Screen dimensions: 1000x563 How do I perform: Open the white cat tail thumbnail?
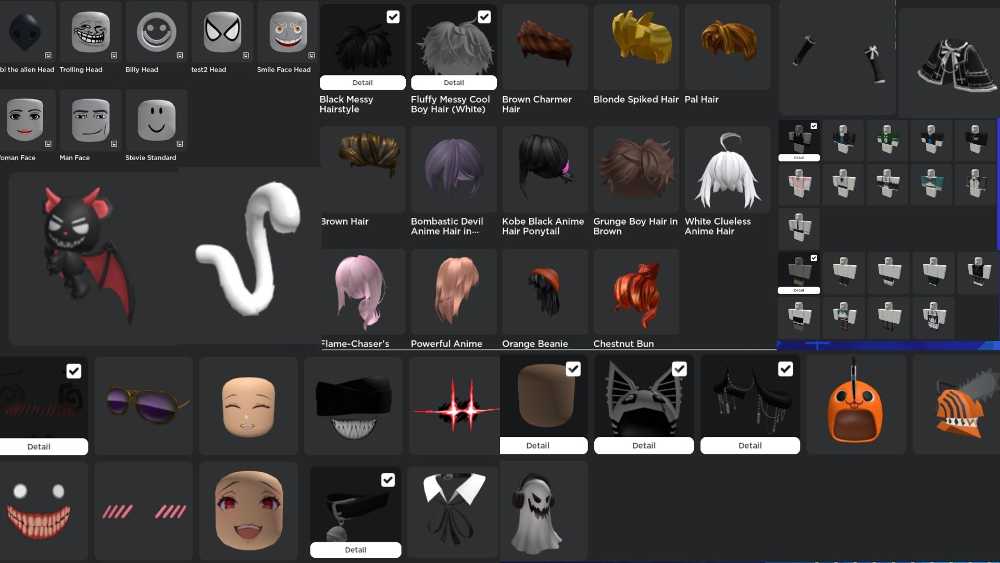250,249
